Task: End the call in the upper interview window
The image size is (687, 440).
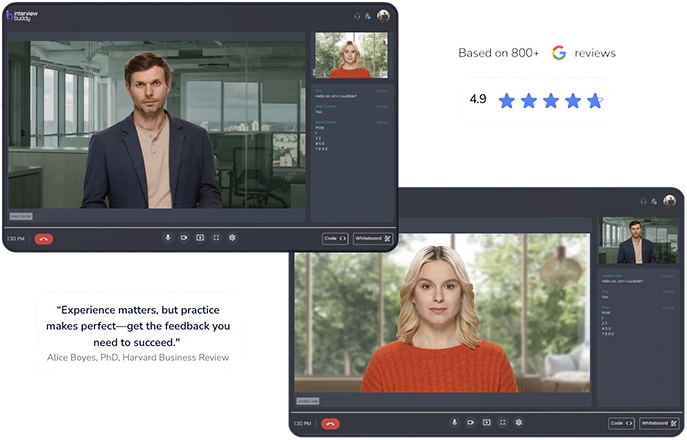Action: (x=43, y=238)
